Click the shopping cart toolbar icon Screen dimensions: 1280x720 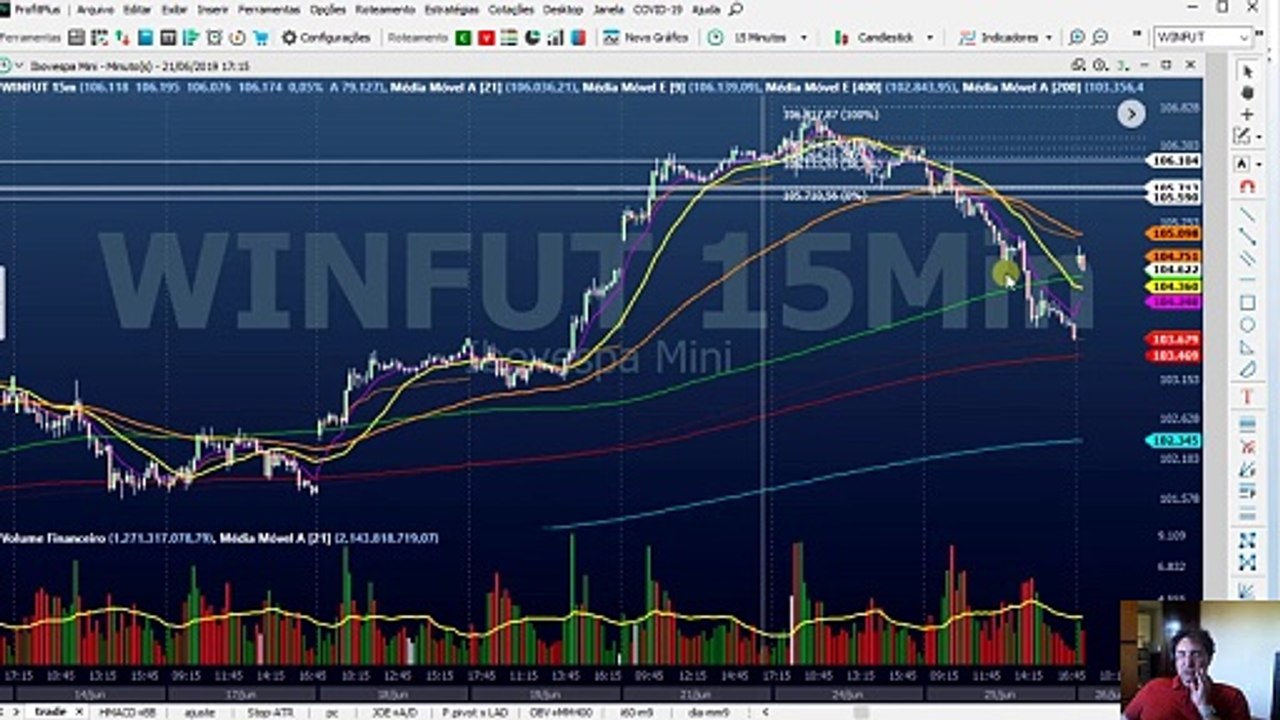coord(260,38)
